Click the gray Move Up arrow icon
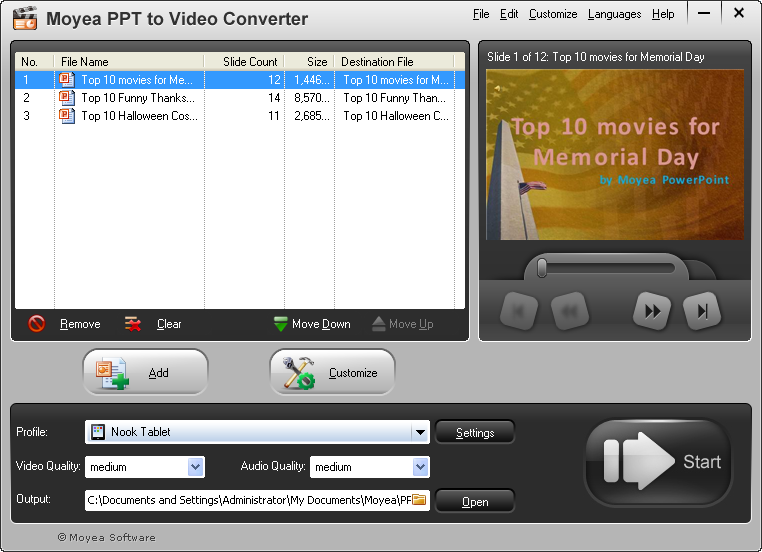This screenshot has width=762, height=552. [379, 324]
